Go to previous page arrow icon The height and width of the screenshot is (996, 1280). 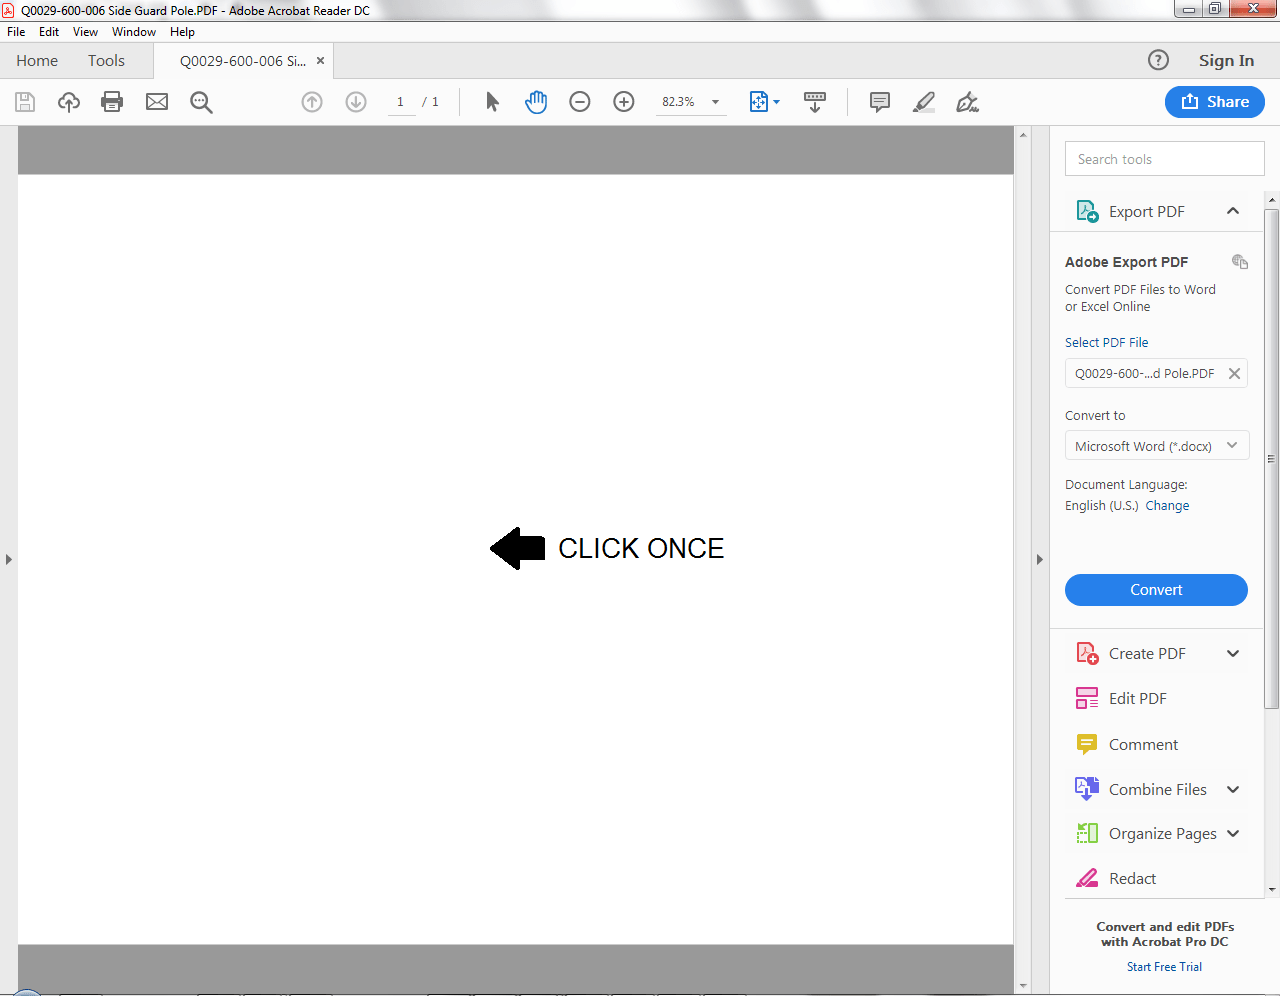click(312, 102)
